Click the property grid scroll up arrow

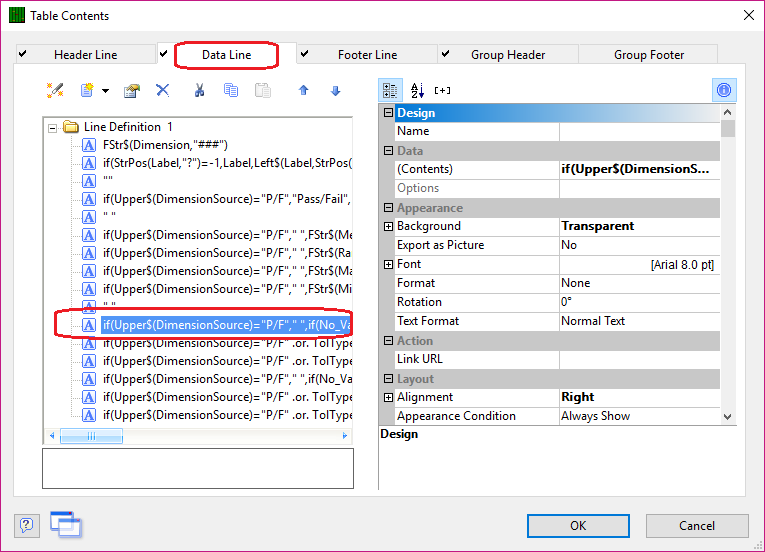(x=727, y=112)
